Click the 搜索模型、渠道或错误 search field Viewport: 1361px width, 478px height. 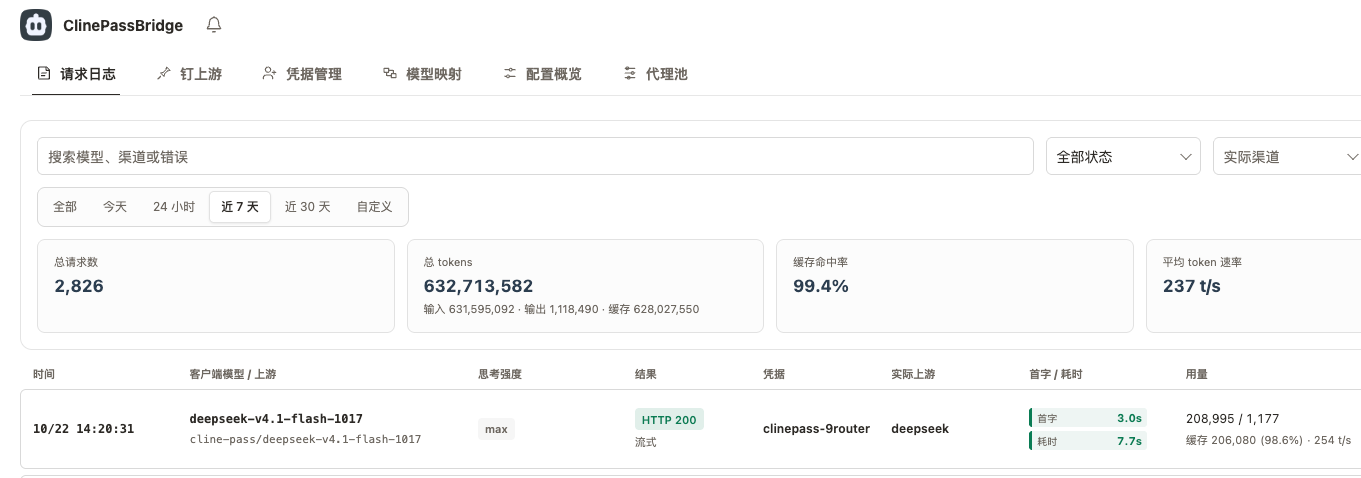(535, 157)
